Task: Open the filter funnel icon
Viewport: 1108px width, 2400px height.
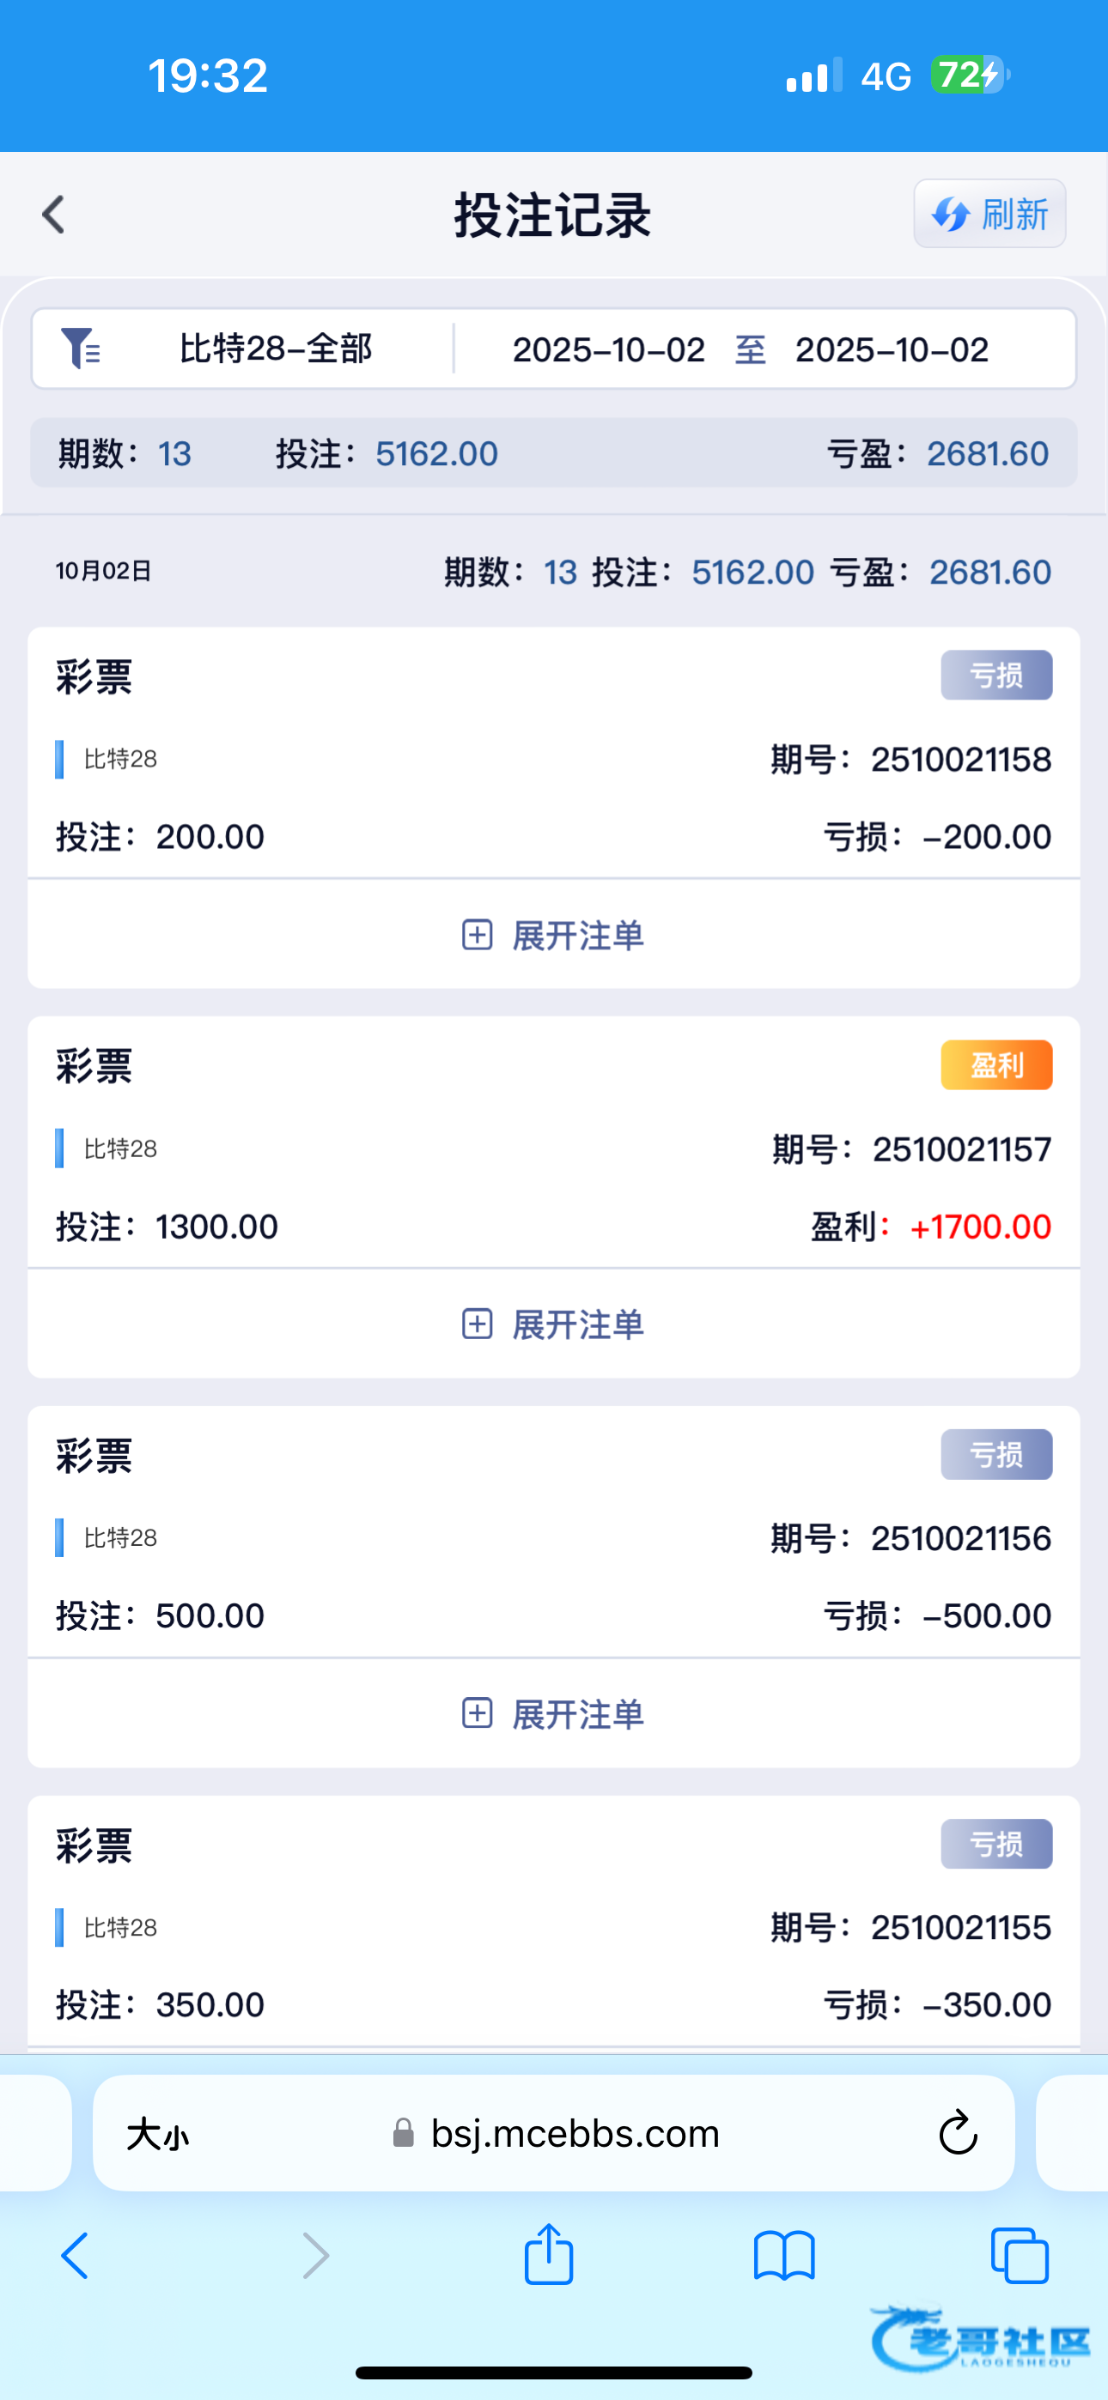Action: pyautogui.click(x=80, y=349)
